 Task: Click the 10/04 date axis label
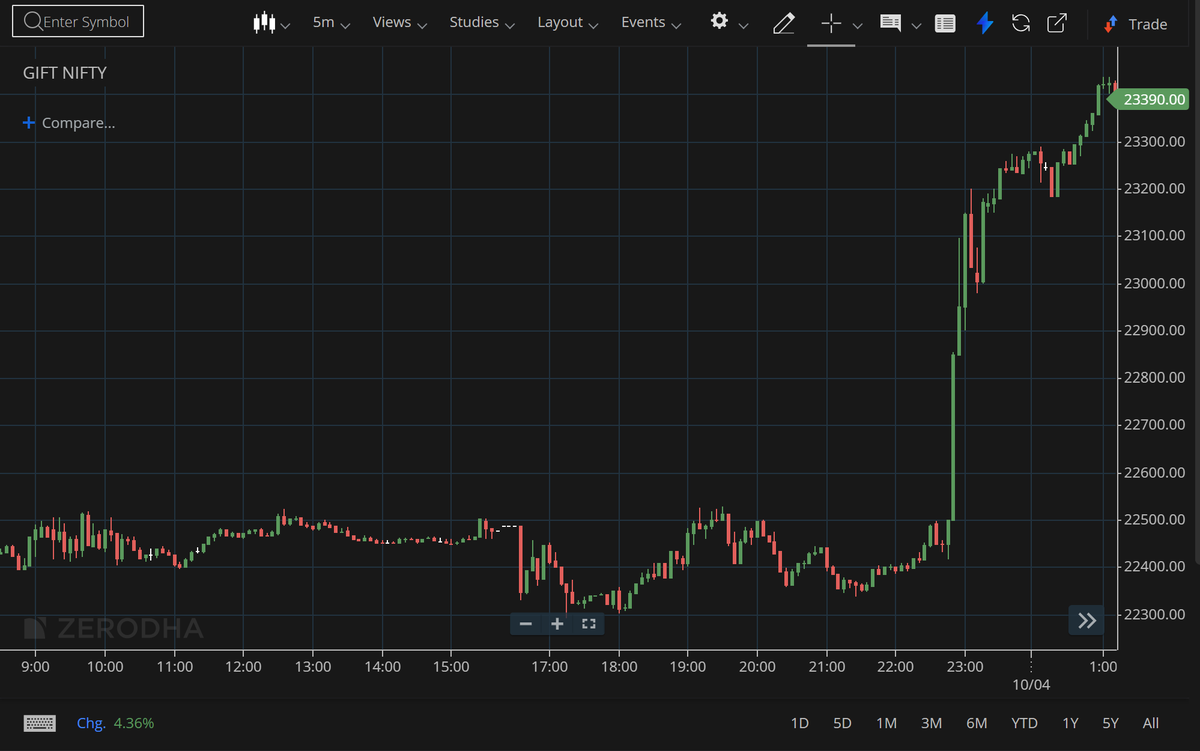coord(1032,684)
